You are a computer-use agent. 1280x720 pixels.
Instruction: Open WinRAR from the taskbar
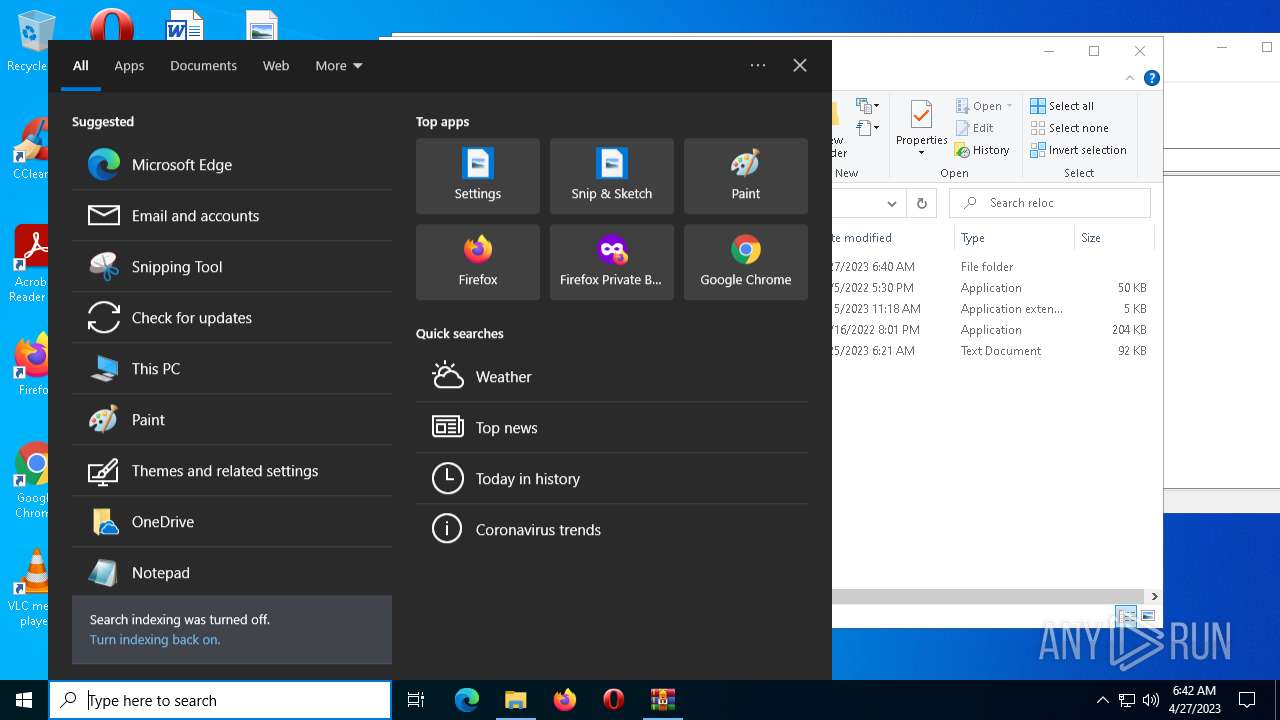coord(662,700)
